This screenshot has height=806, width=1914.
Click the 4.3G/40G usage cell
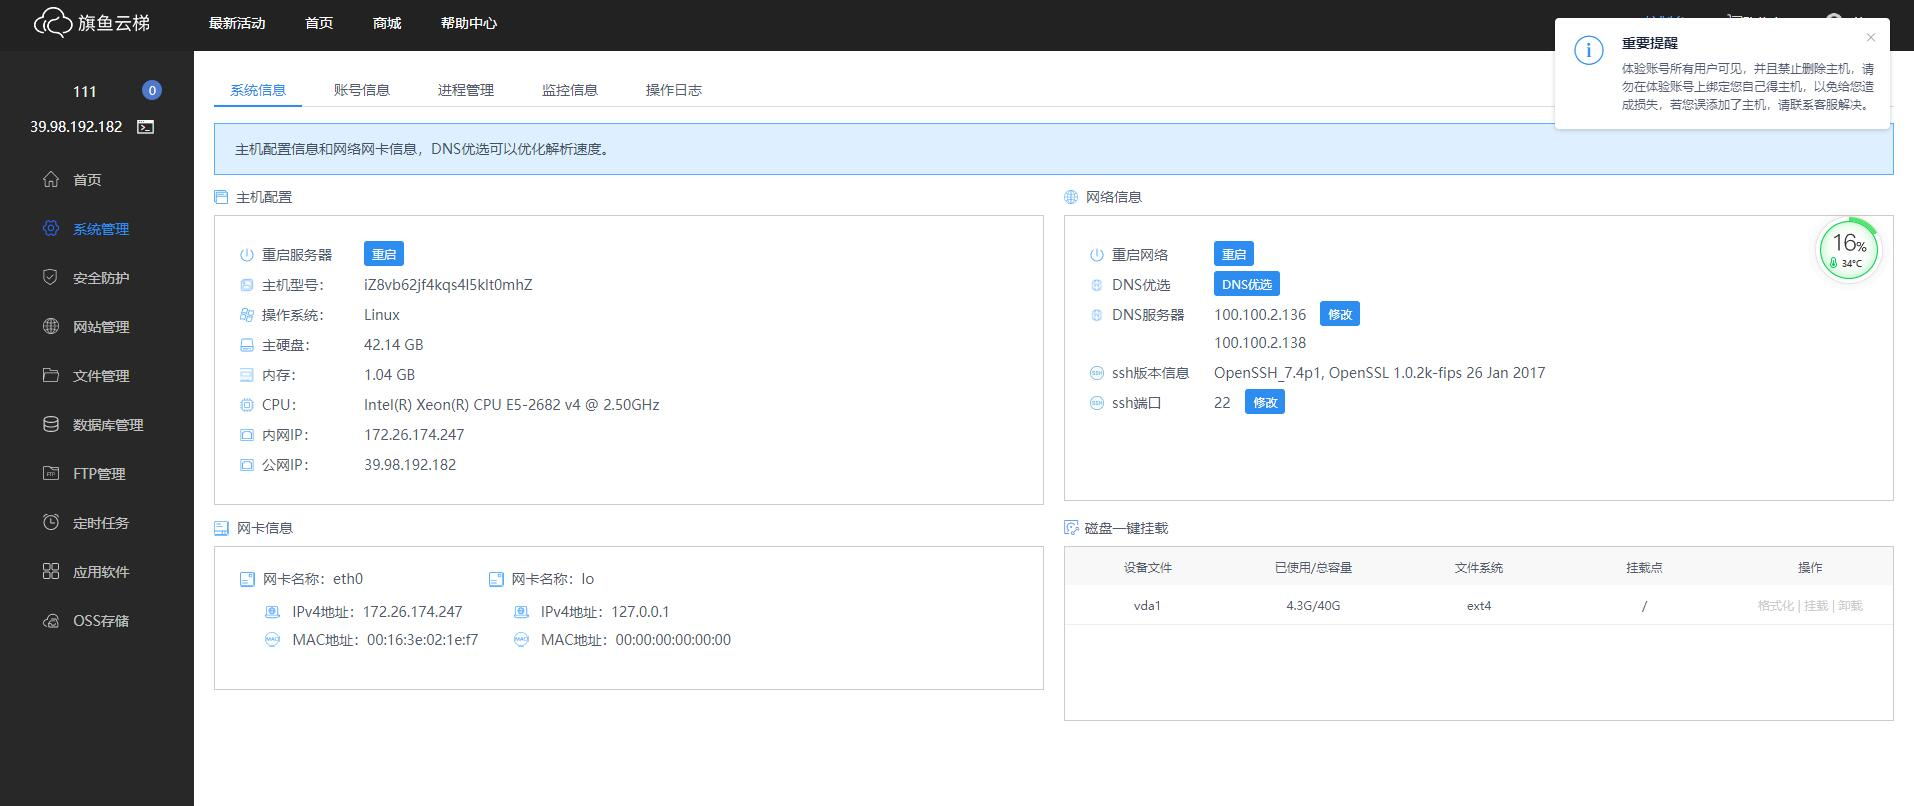point(1313,606)
